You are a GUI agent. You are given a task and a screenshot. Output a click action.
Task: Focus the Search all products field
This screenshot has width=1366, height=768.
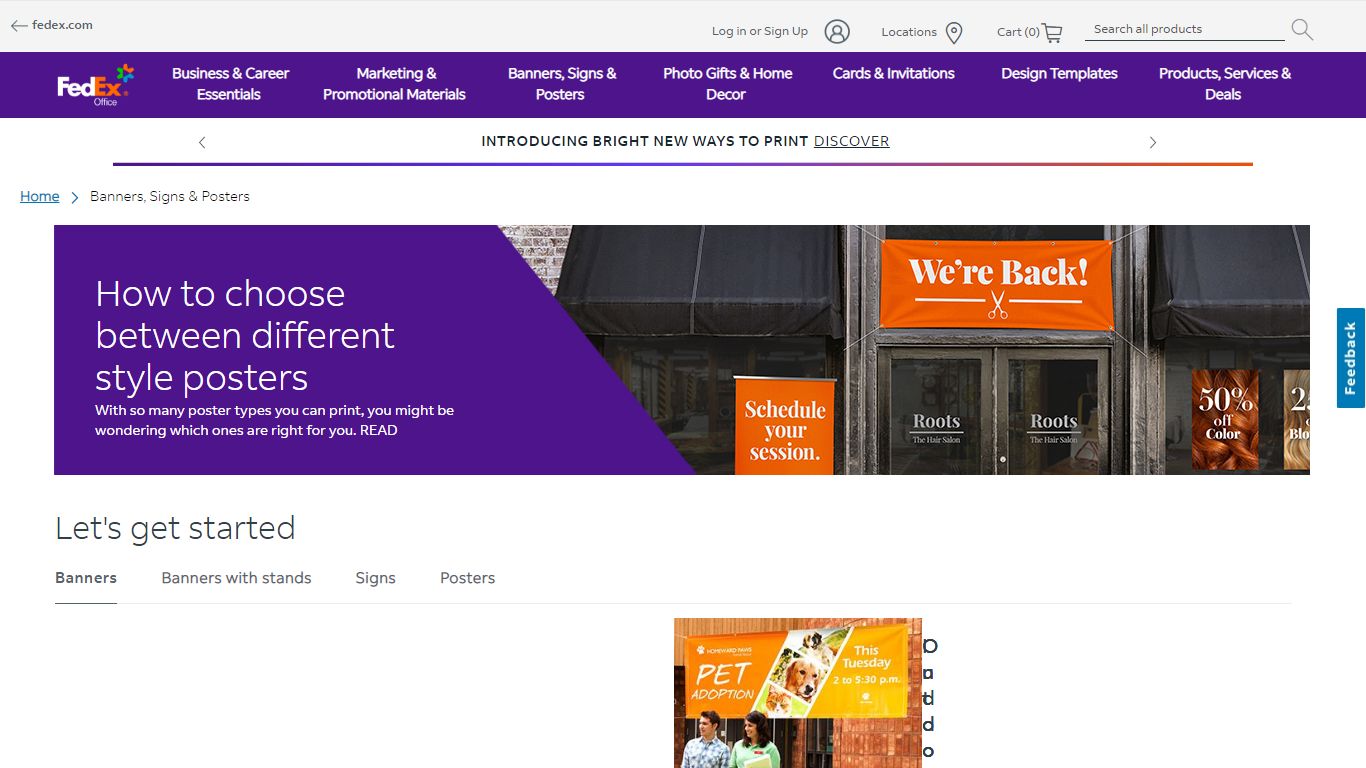pyautogui.click(x=1184, y=30)
